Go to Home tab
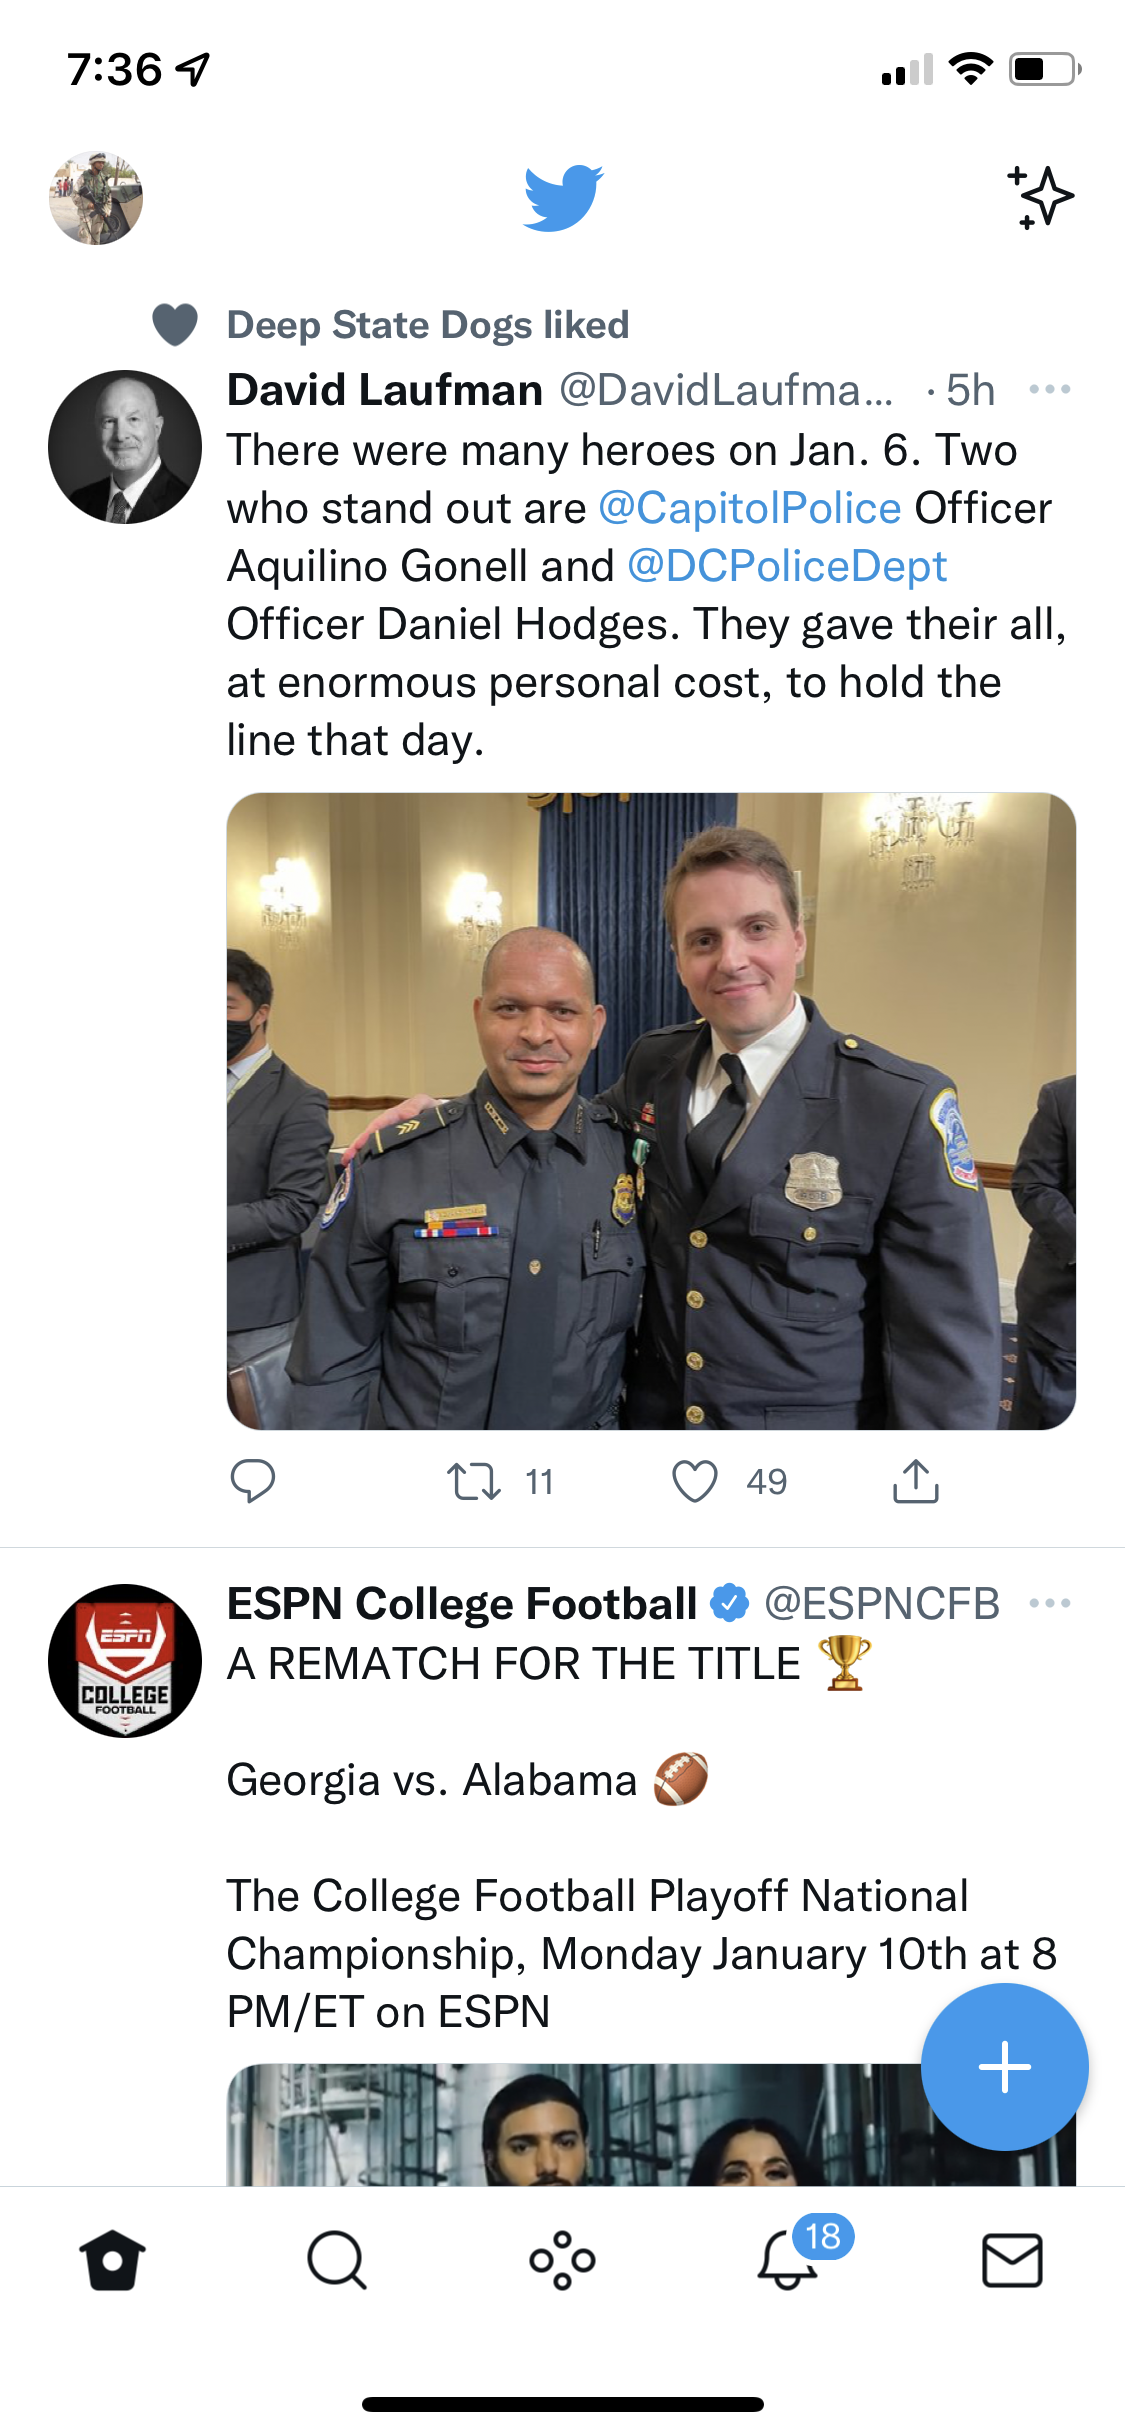The height and width of the screenshot is (2436, 1125). pyautogui.click(x=112, y=2260)
